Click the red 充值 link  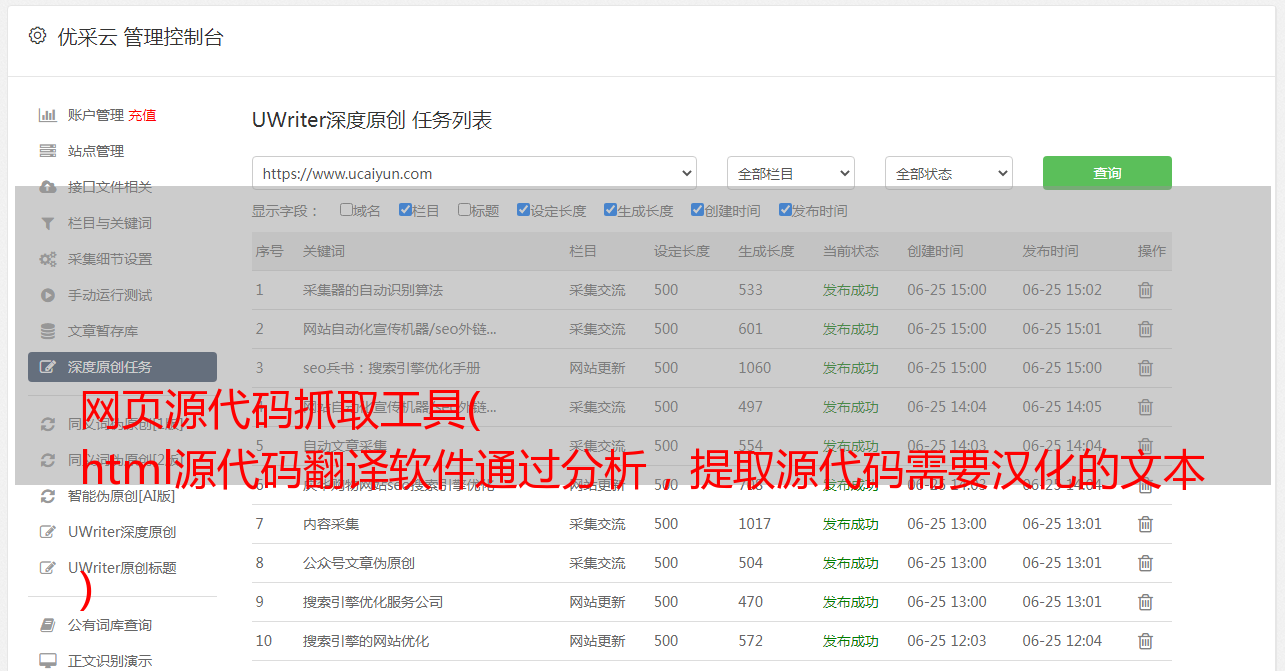(142, 115)
